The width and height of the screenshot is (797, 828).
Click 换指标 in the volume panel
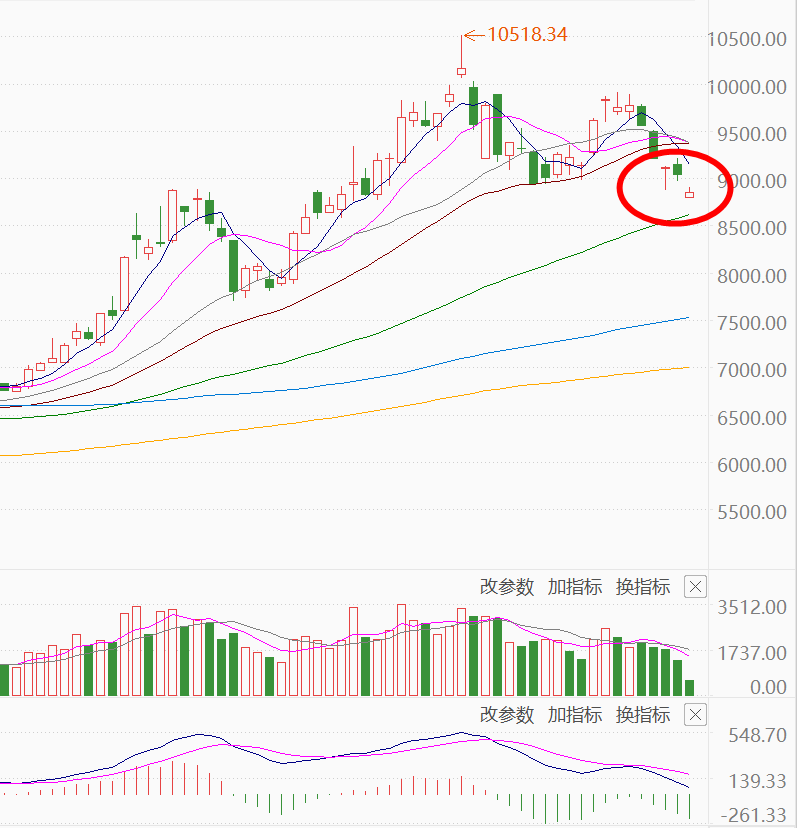tap(643, 587)
